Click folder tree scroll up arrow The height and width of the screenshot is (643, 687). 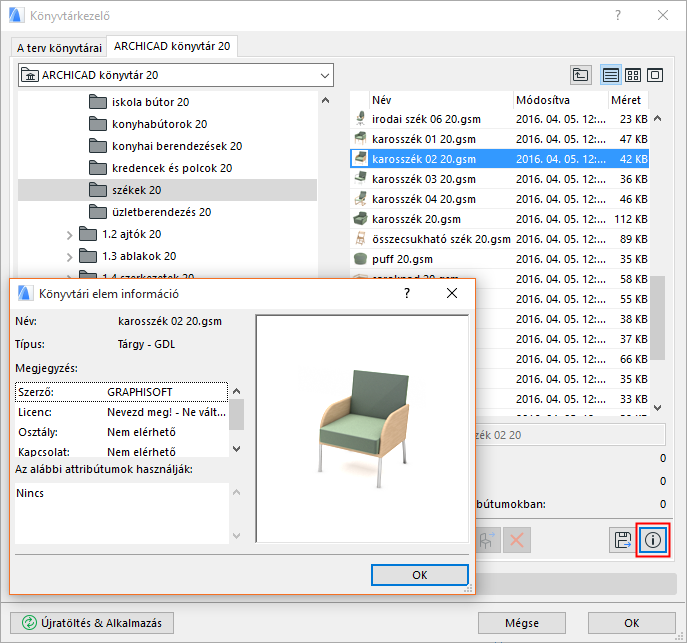pyautogui.click(x=325, y=100)
